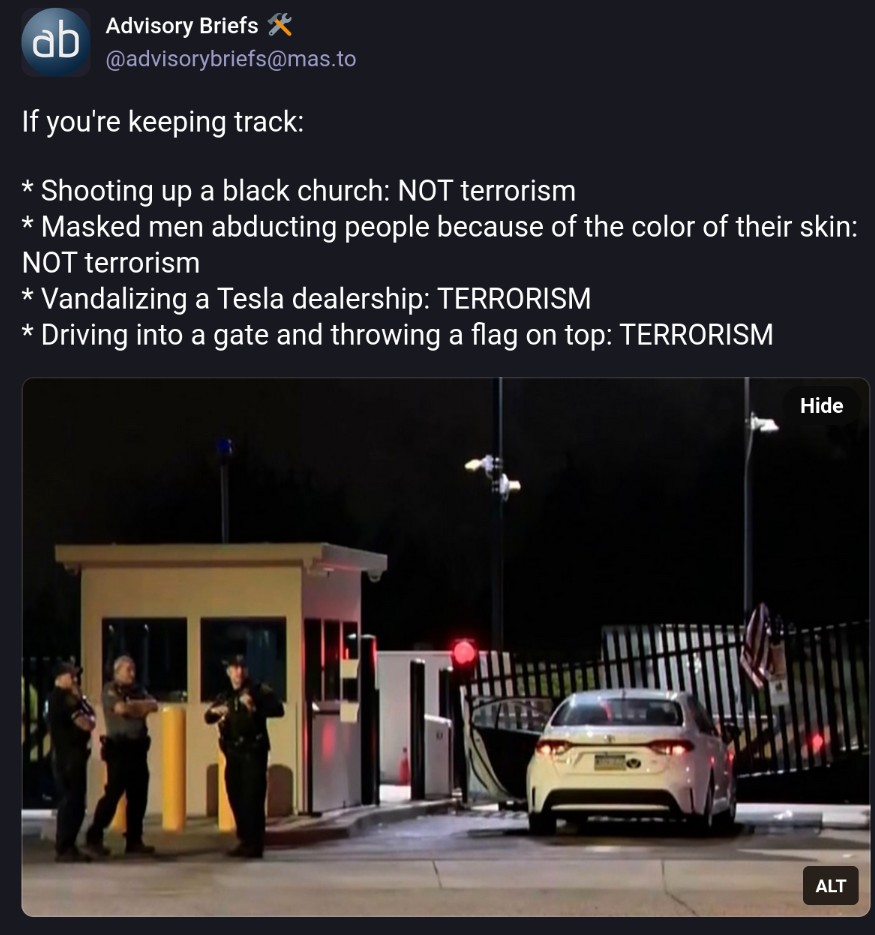
Task: Click the red signal light in photo
Action: (x=464, y=653)
